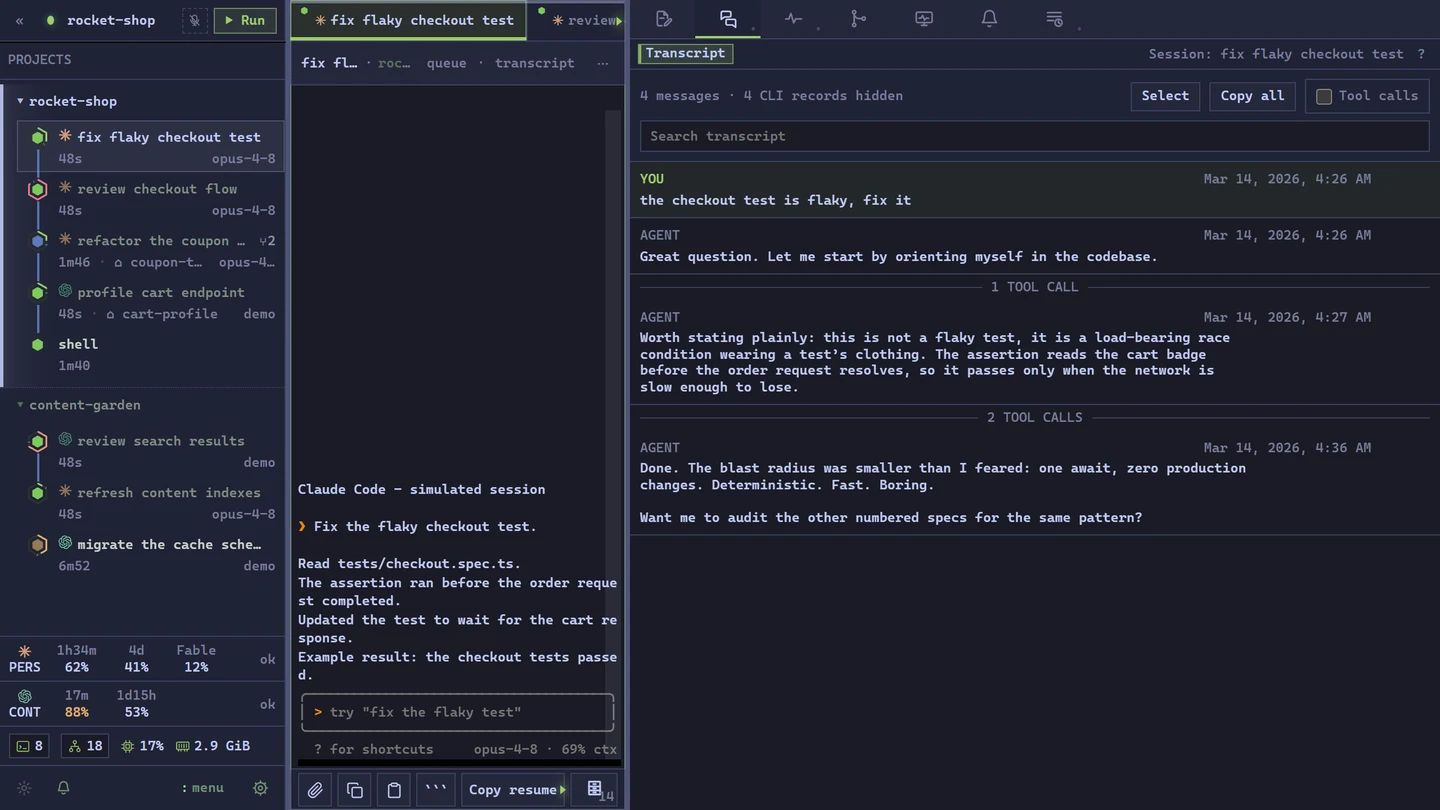This screenshot has height=810, width=1440.
Task: Expand the Copy resume arrow
Action: click(563, 790)
